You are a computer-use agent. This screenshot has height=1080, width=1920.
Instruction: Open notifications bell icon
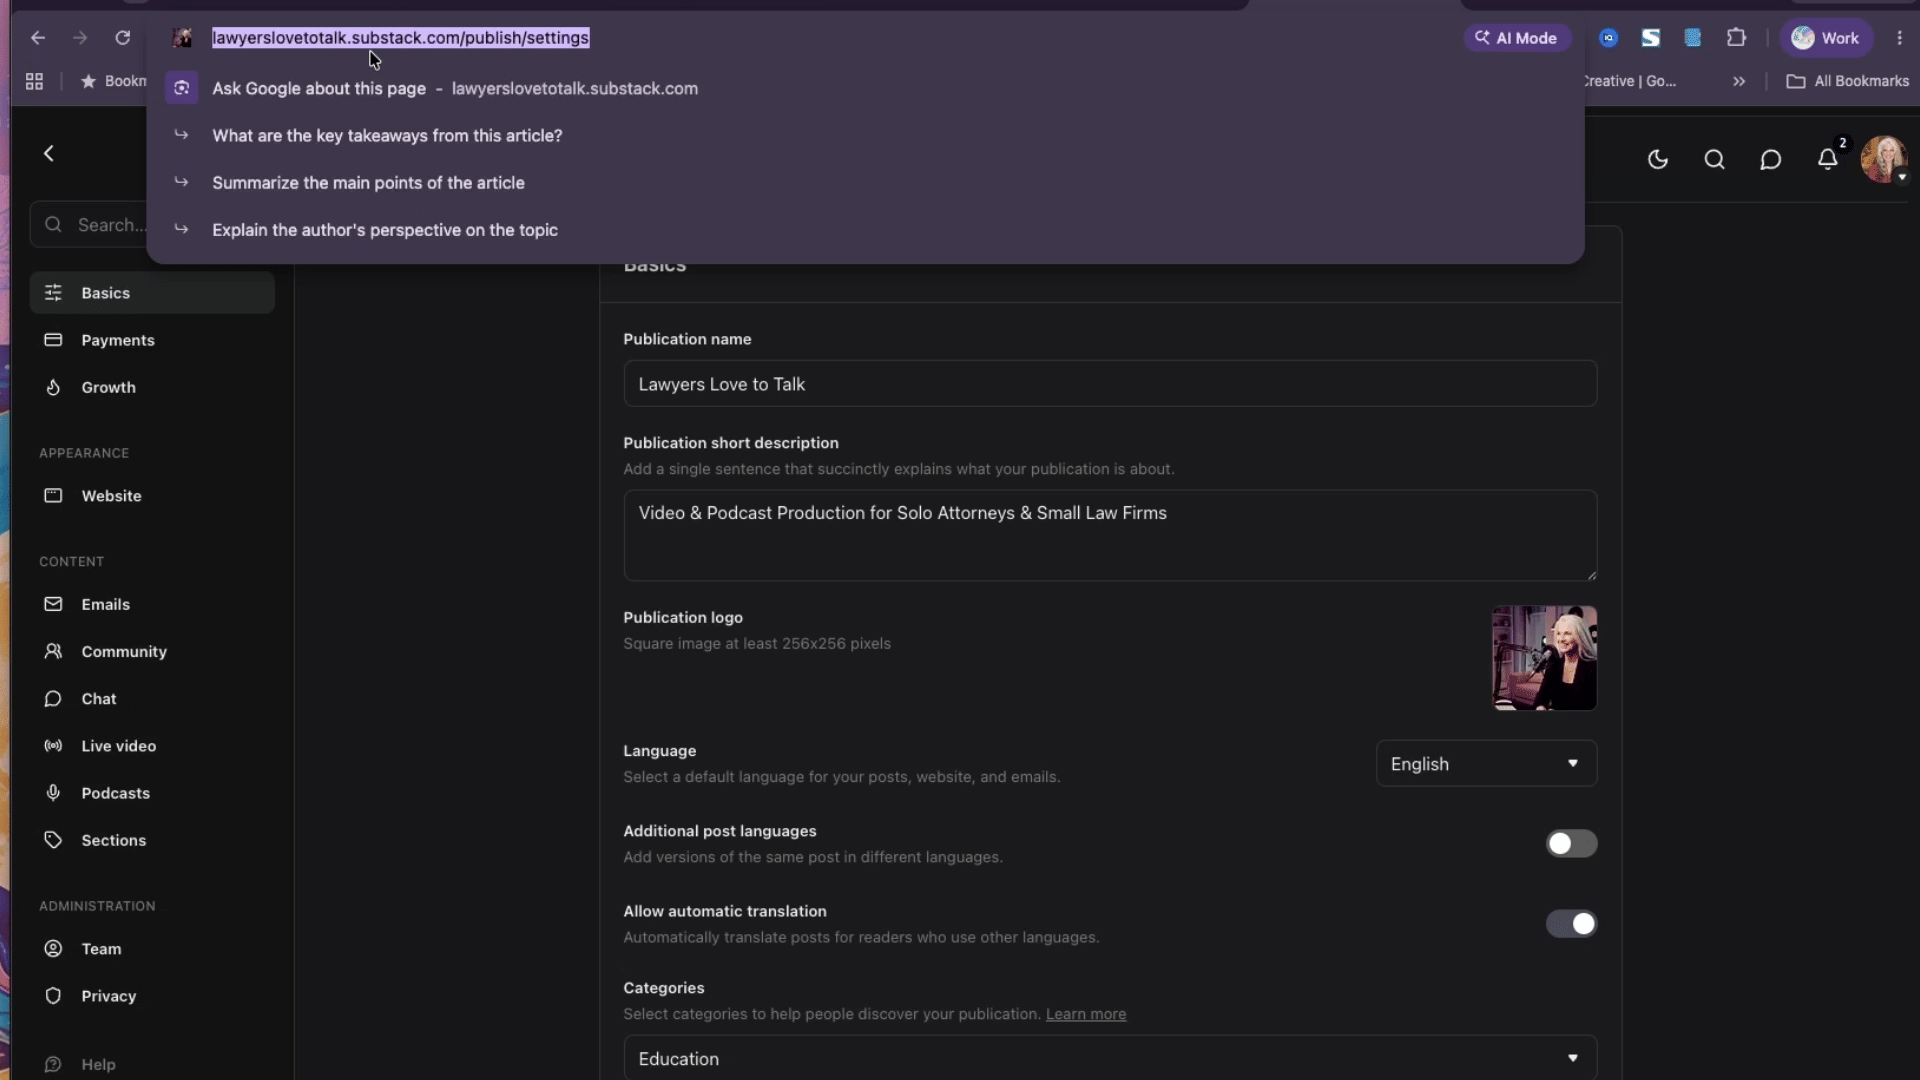click(1828, 158)
